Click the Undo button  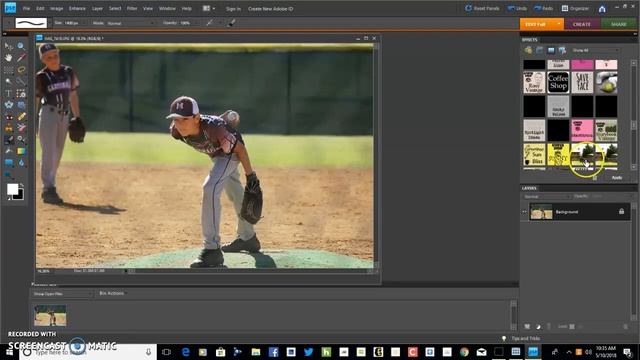coord(517,8)
